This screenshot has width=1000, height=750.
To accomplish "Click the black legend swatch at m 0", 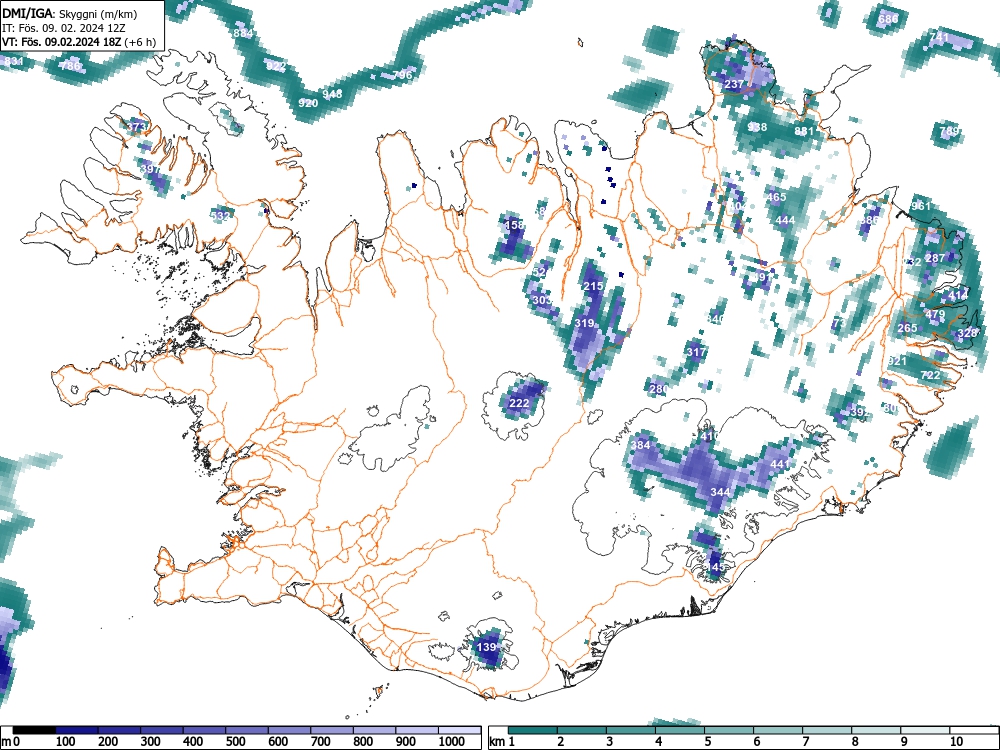I will point(34,730).
